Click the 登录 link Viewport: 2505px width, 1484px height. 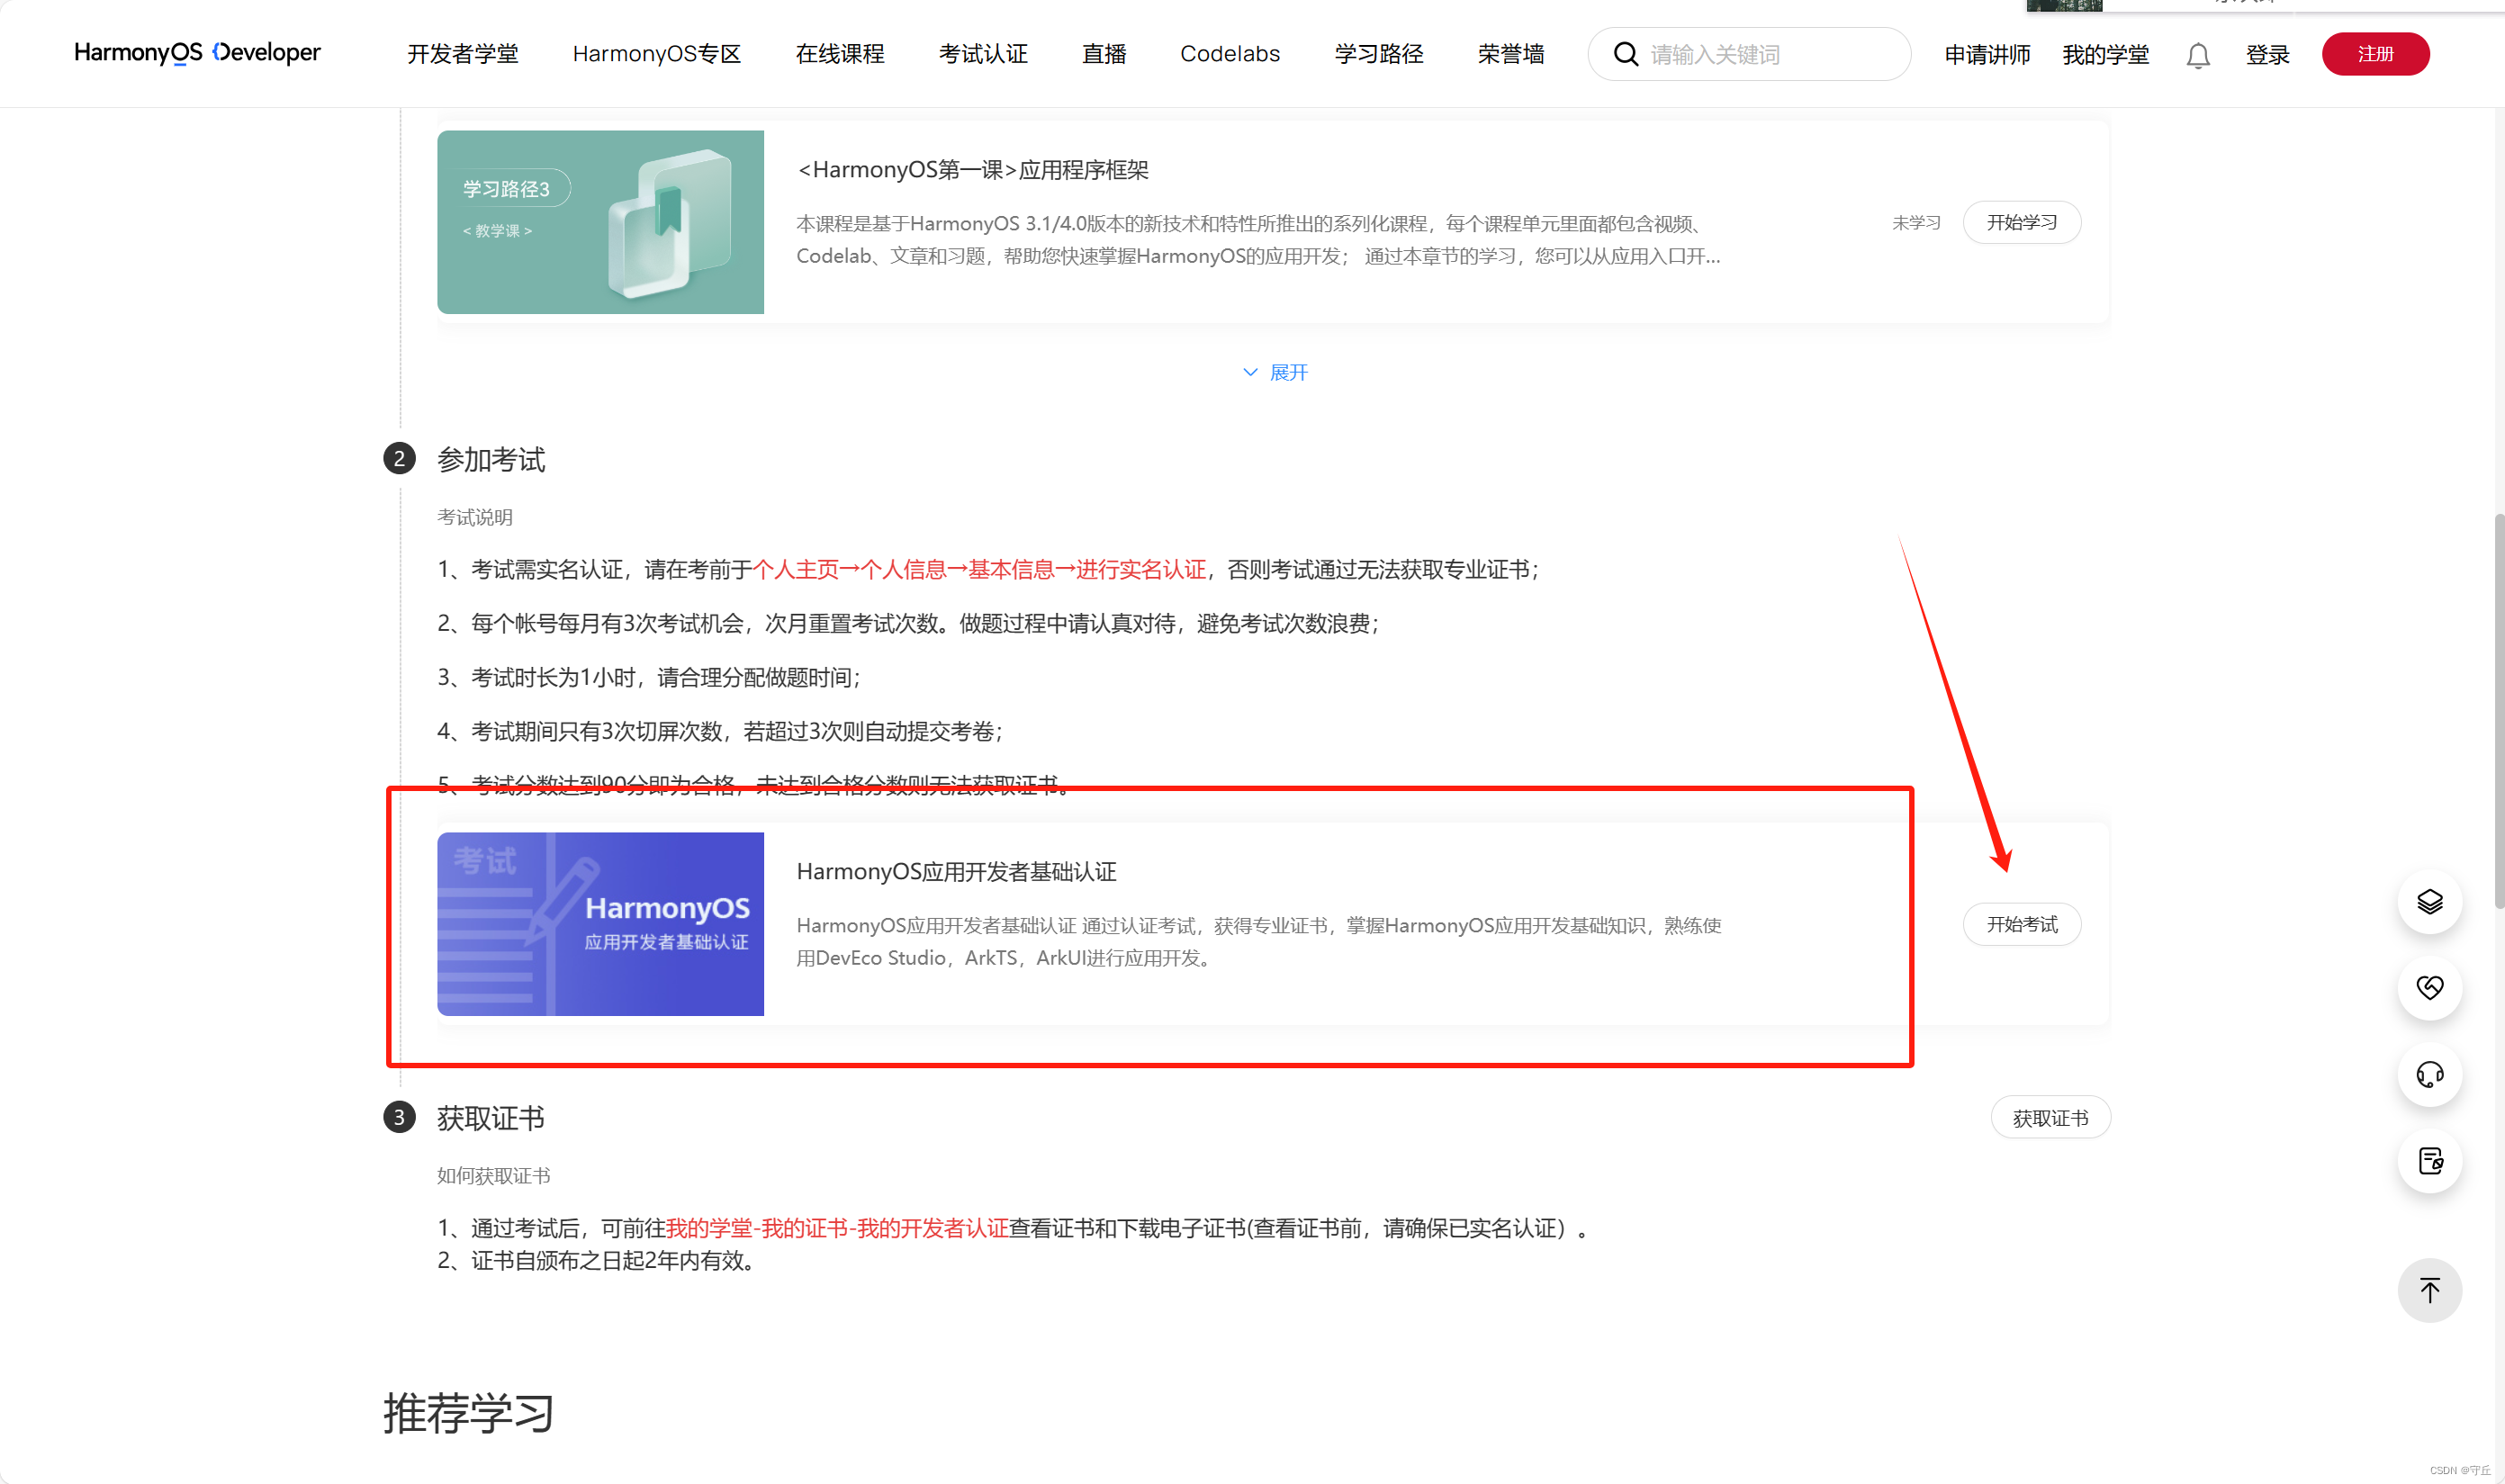tap(2267, 55)
